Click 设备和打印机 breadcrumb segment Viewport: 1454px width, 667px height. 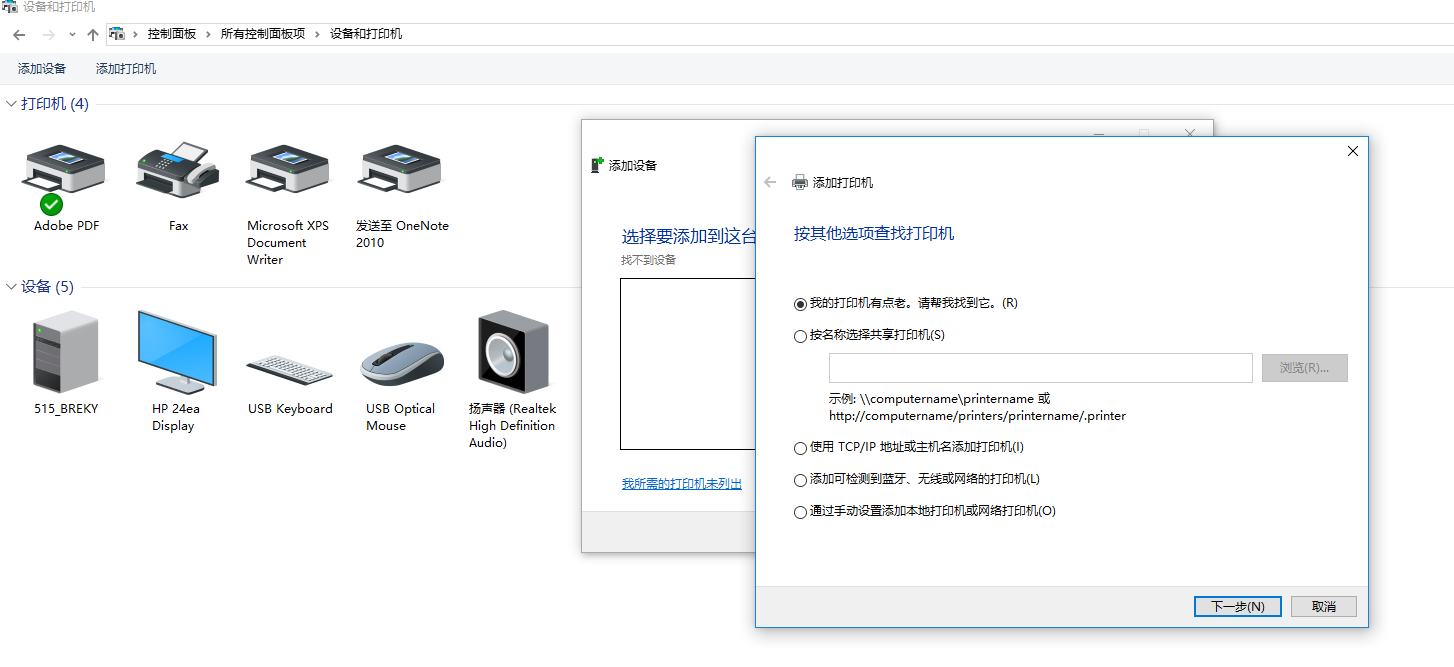pyautogui.click(x=366, y=34)
